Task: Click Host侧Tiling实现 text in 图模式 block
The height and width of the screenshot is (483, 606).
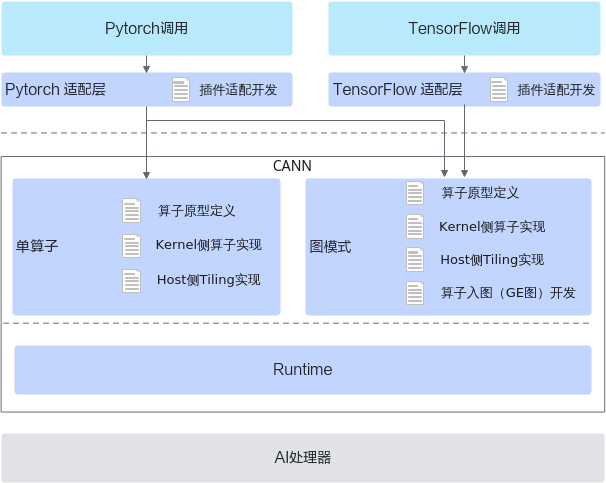Action: tap(492, 260)
